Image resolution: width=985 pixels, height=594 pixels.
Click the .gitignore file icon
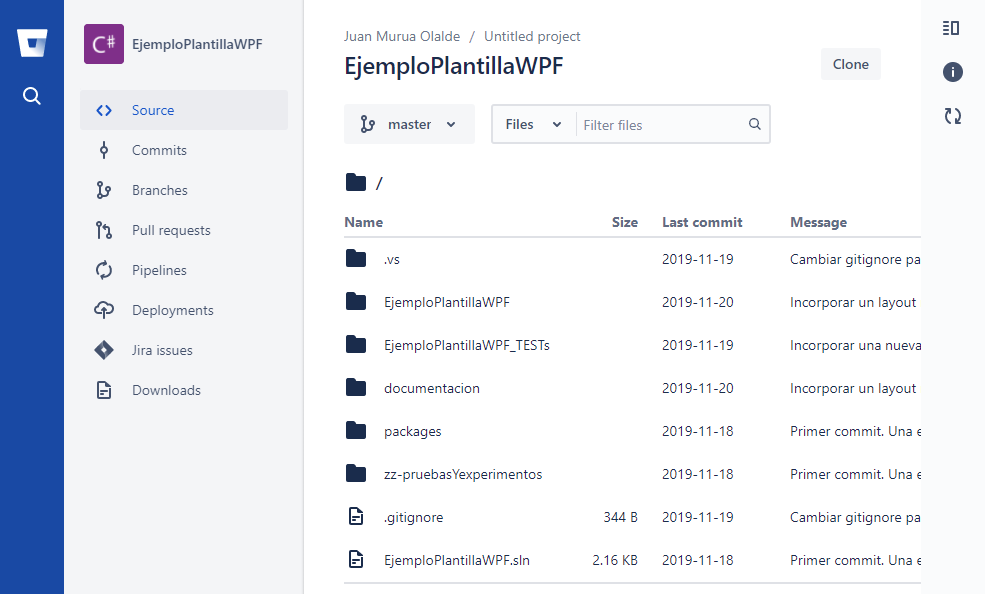pyautogui.click(x=356, y=516)
